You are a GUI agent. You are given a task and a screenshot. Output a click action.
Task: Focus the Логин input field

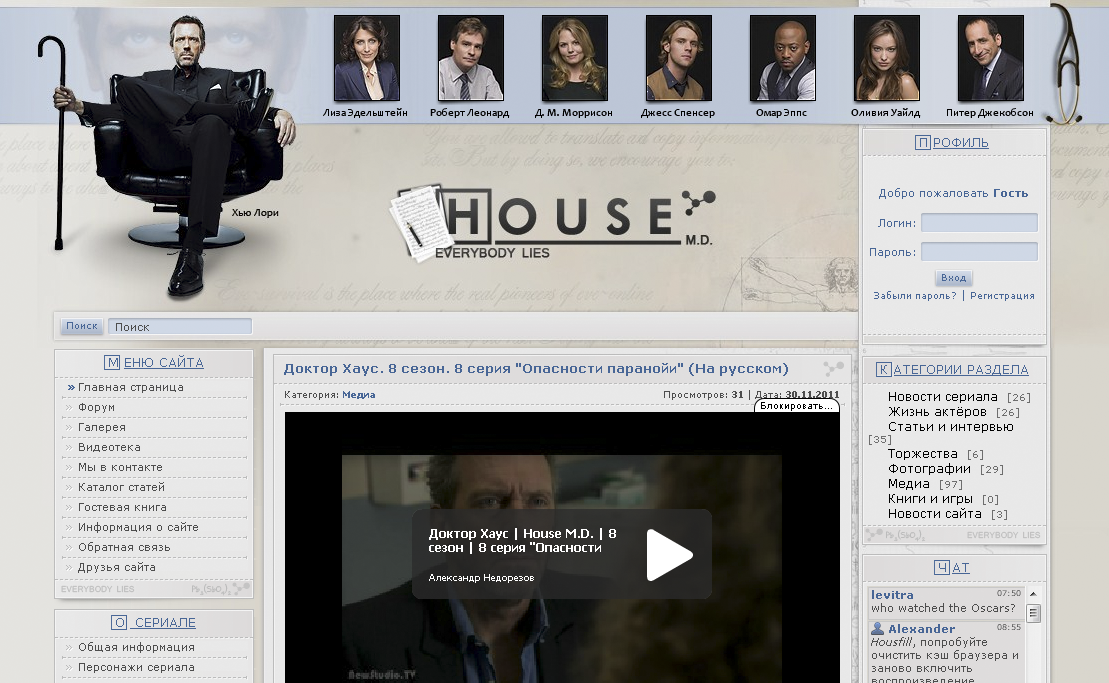pos(979,223)
